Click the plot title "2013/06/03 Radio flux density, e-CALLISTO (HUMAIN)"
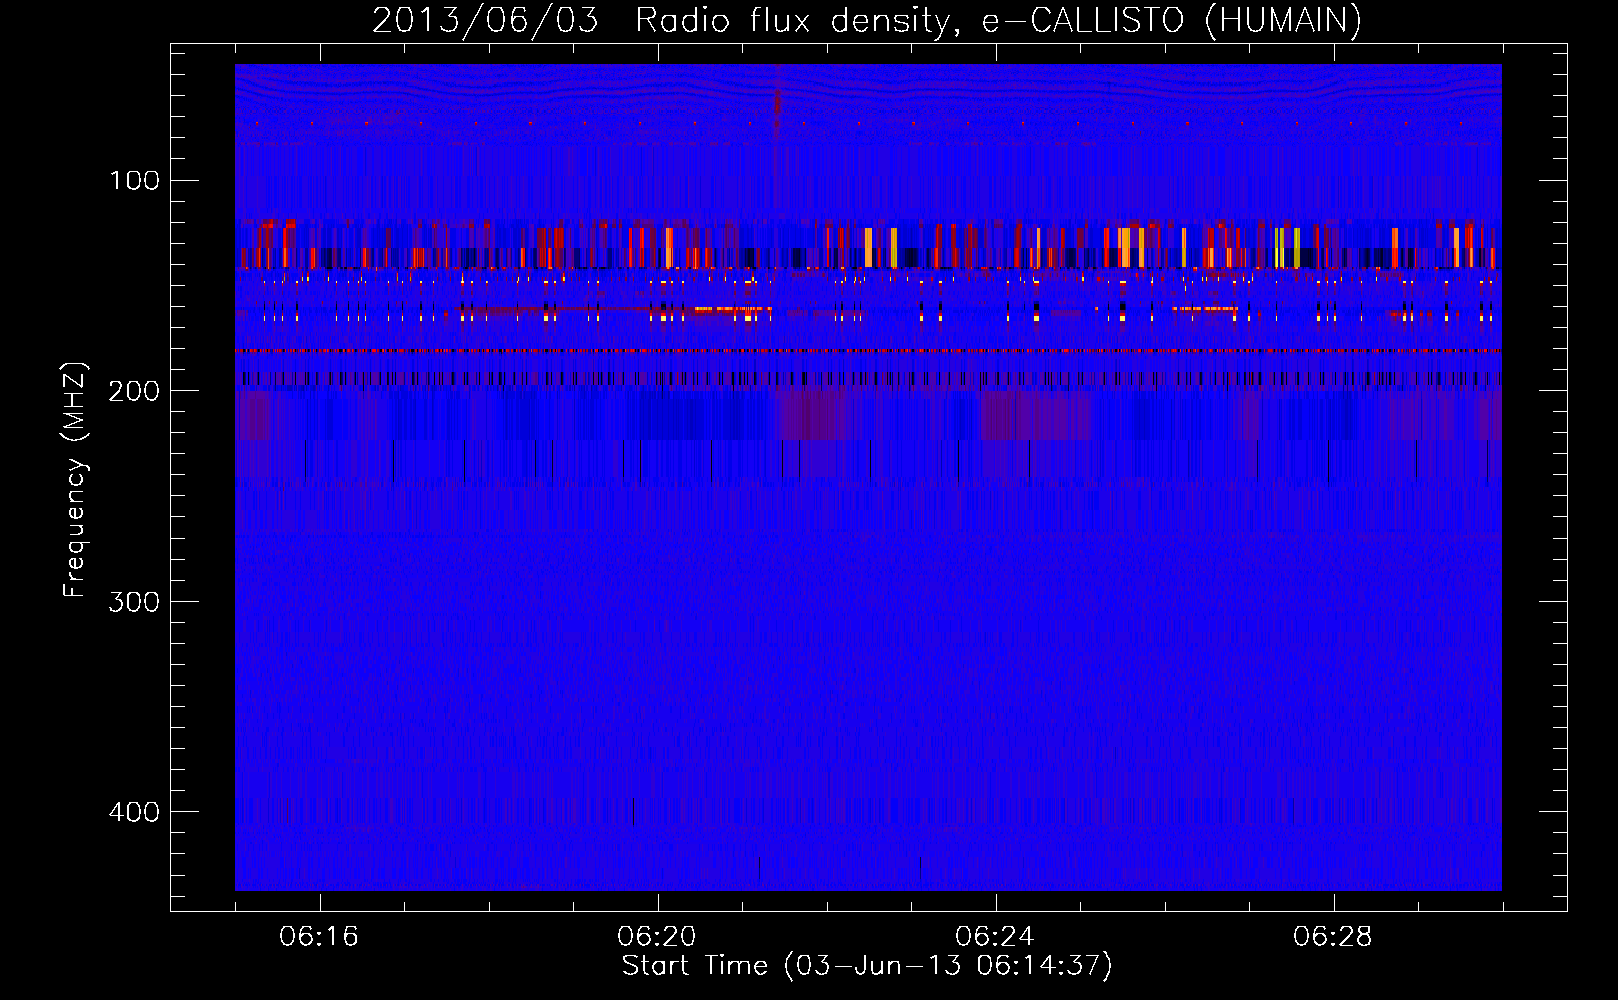The height and width of the screenshot is (1000, 1618). (x=867, y=21)
